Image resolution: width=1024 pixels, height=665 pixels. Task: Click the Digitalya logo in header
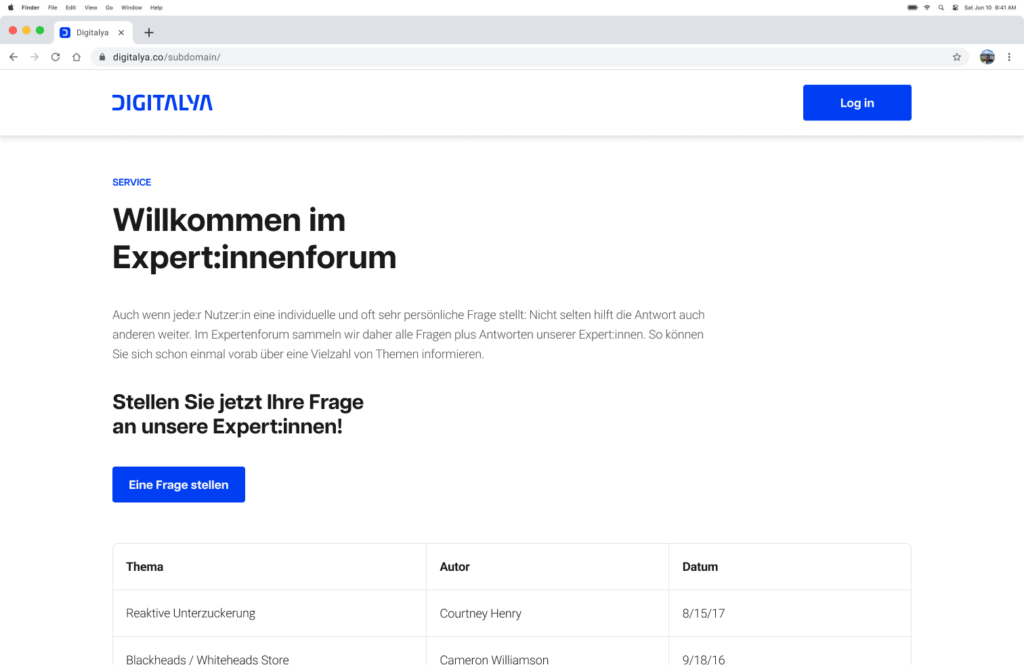tap(162, 102)
